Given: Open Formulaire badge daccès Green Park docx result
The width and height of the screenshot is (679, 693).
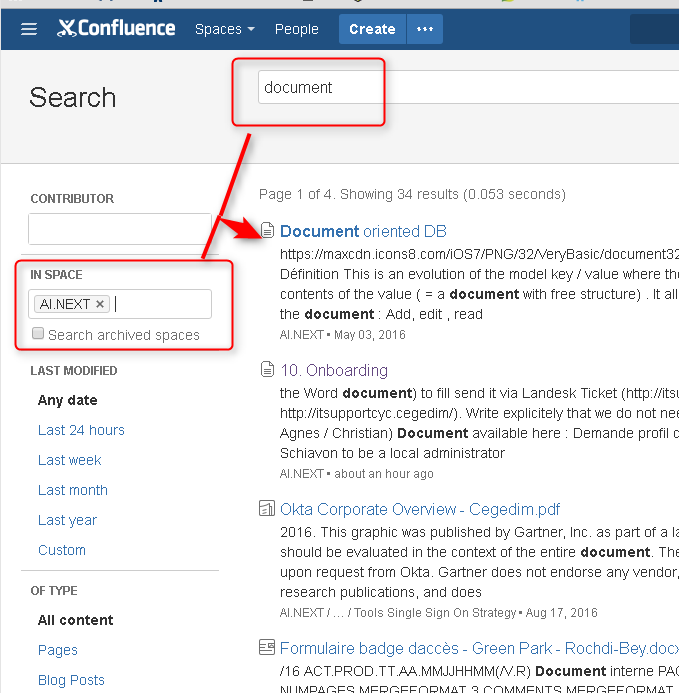Looking at the screenshot, I should (x=479, y=648).
